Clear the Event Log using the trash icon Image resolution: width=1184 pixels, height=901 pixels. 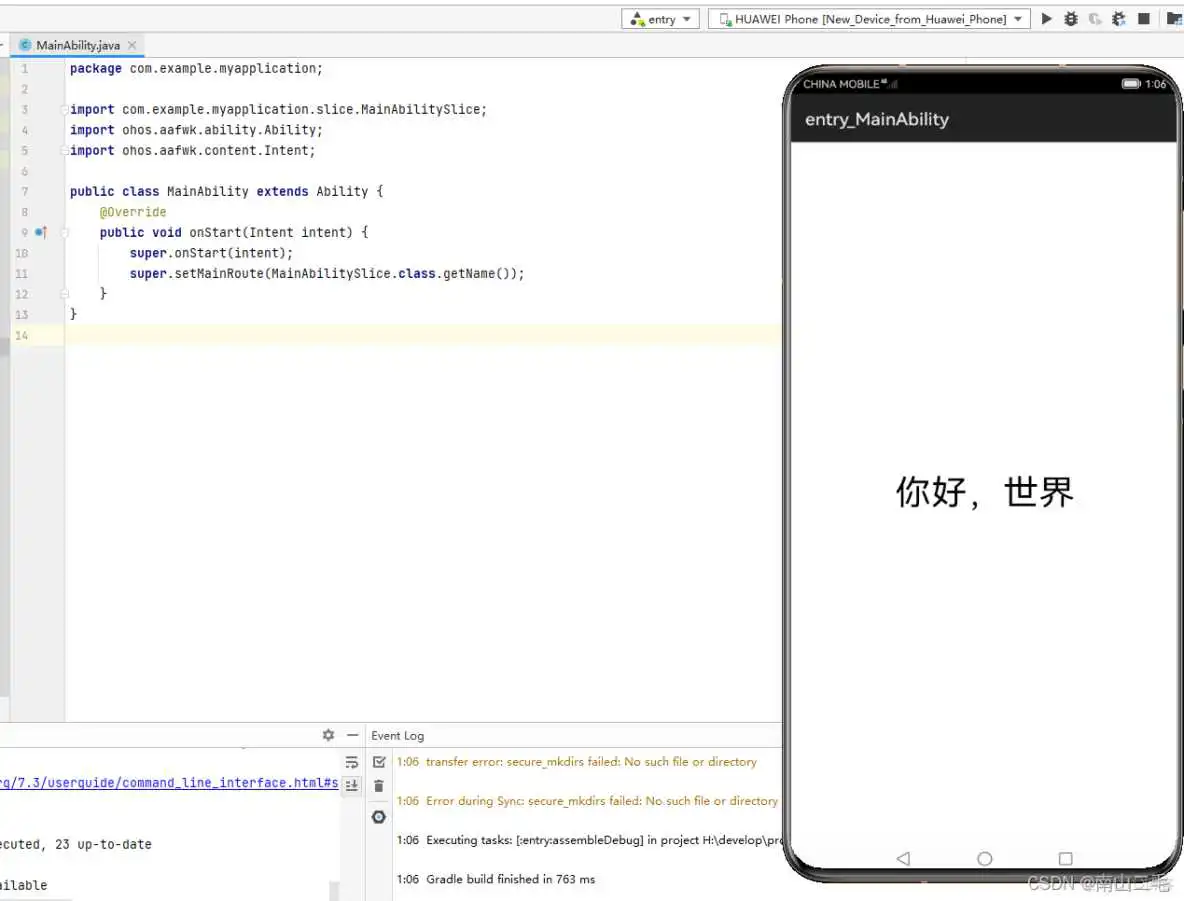coord(379,786)
